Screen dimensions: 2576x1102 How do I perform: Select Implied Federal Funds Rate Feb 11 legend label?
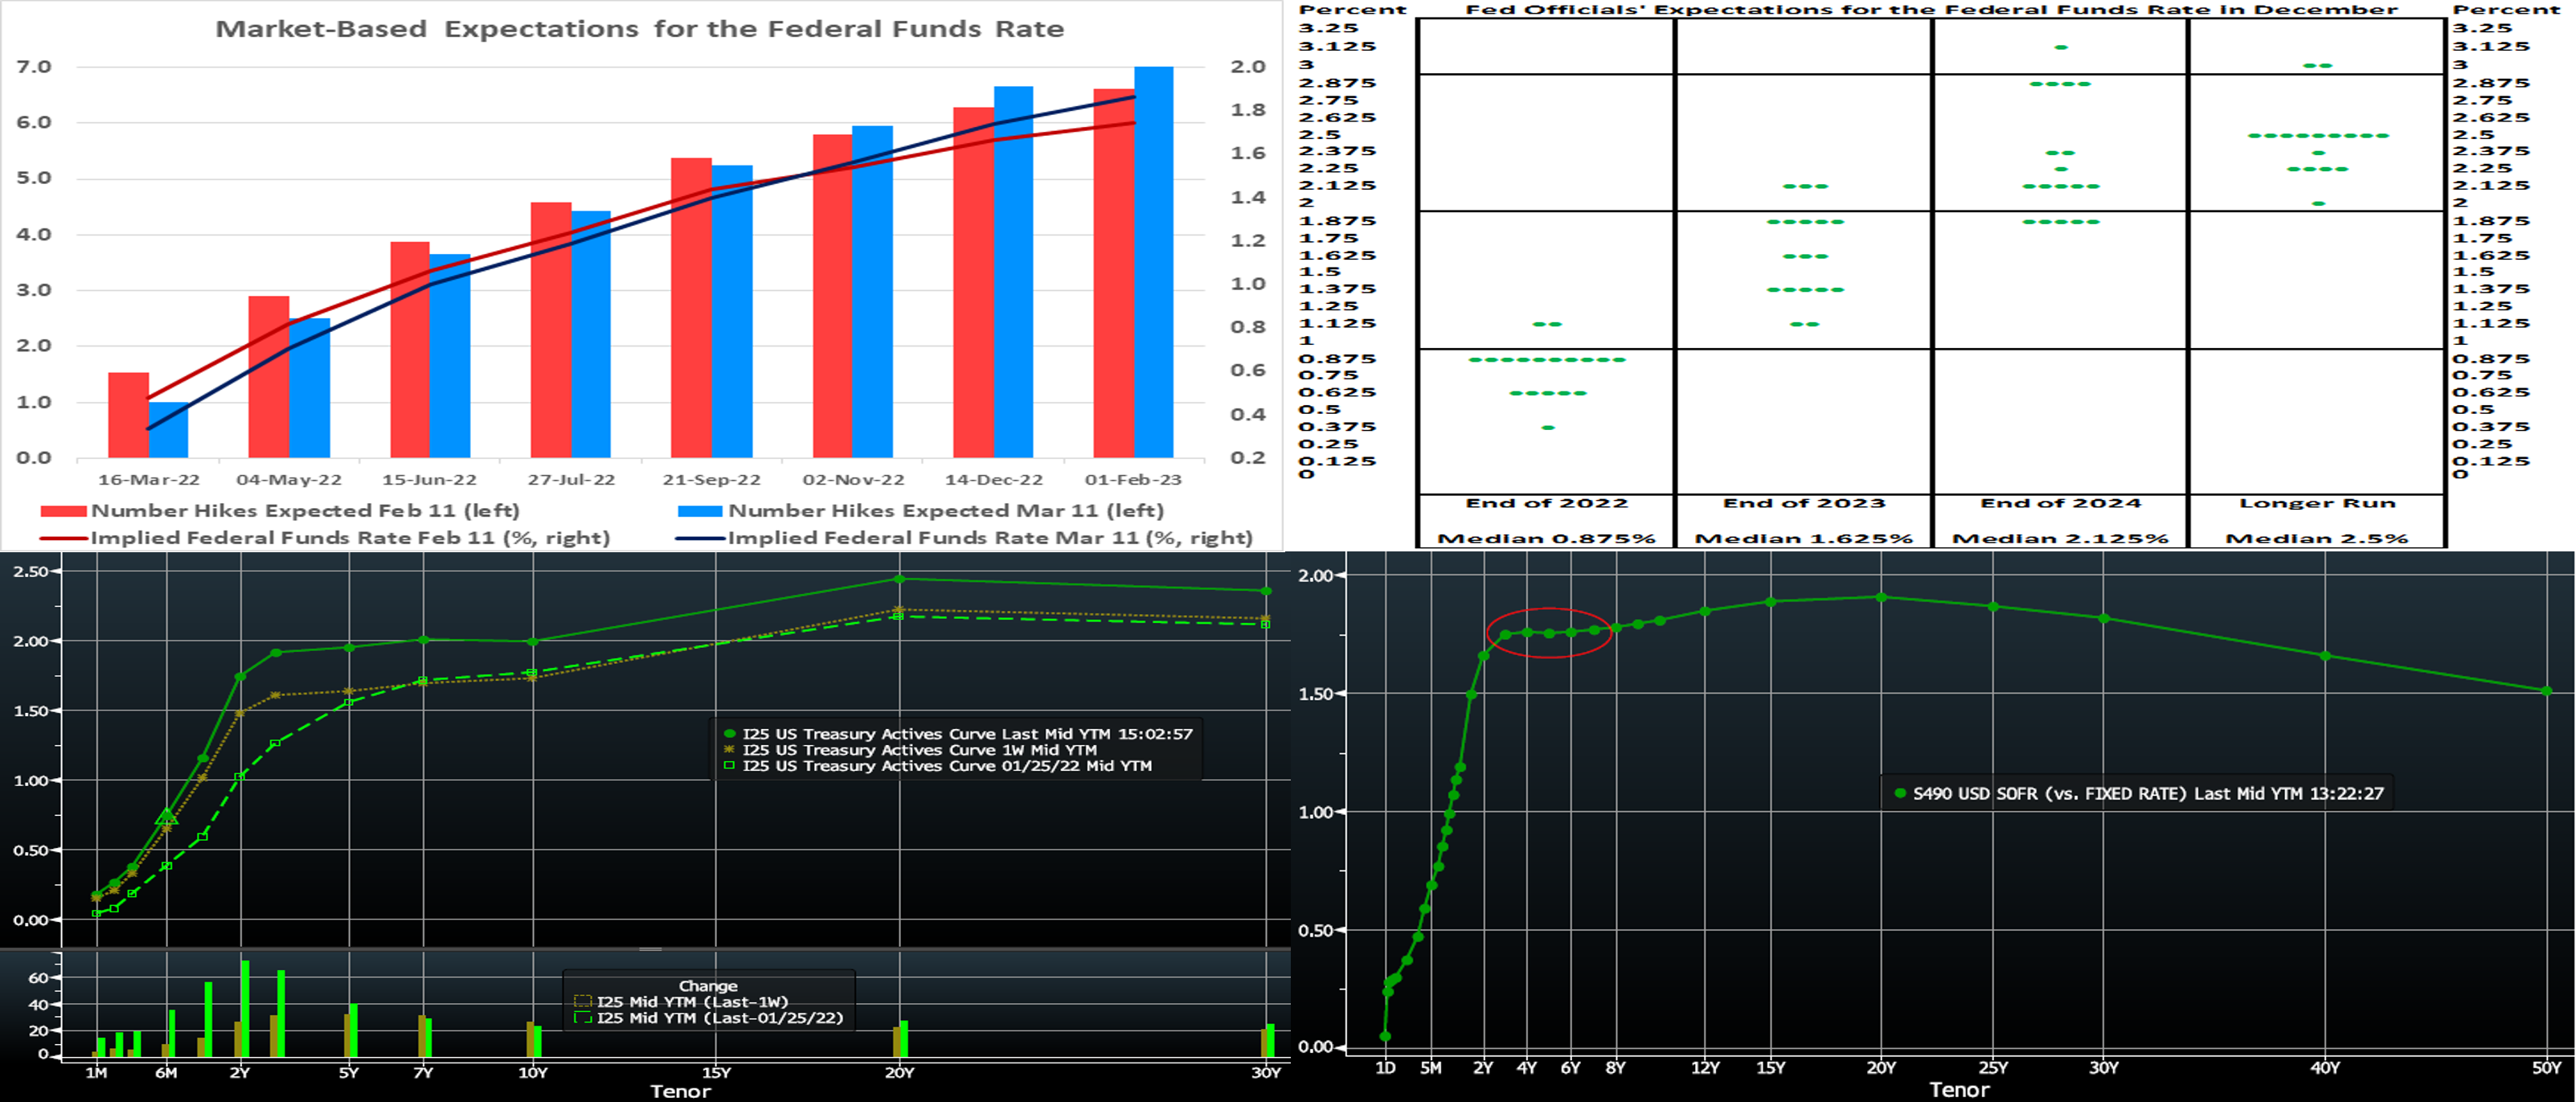(350, 538)
